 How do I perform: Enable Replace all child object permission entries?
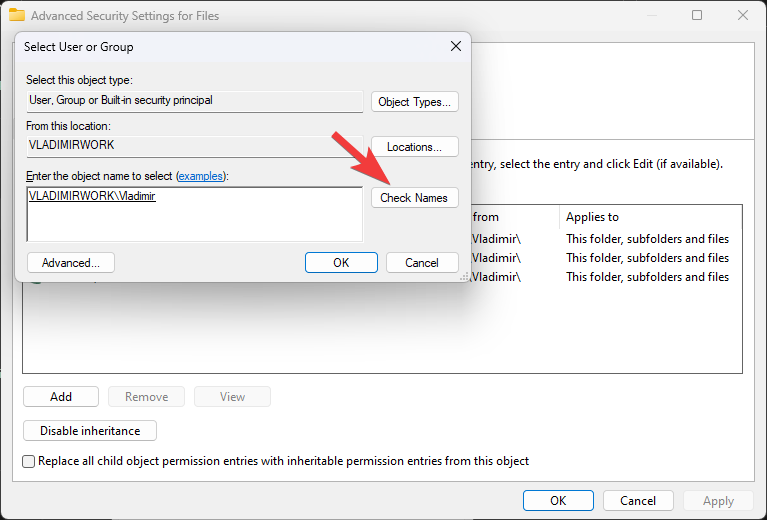tap(29, 461)
